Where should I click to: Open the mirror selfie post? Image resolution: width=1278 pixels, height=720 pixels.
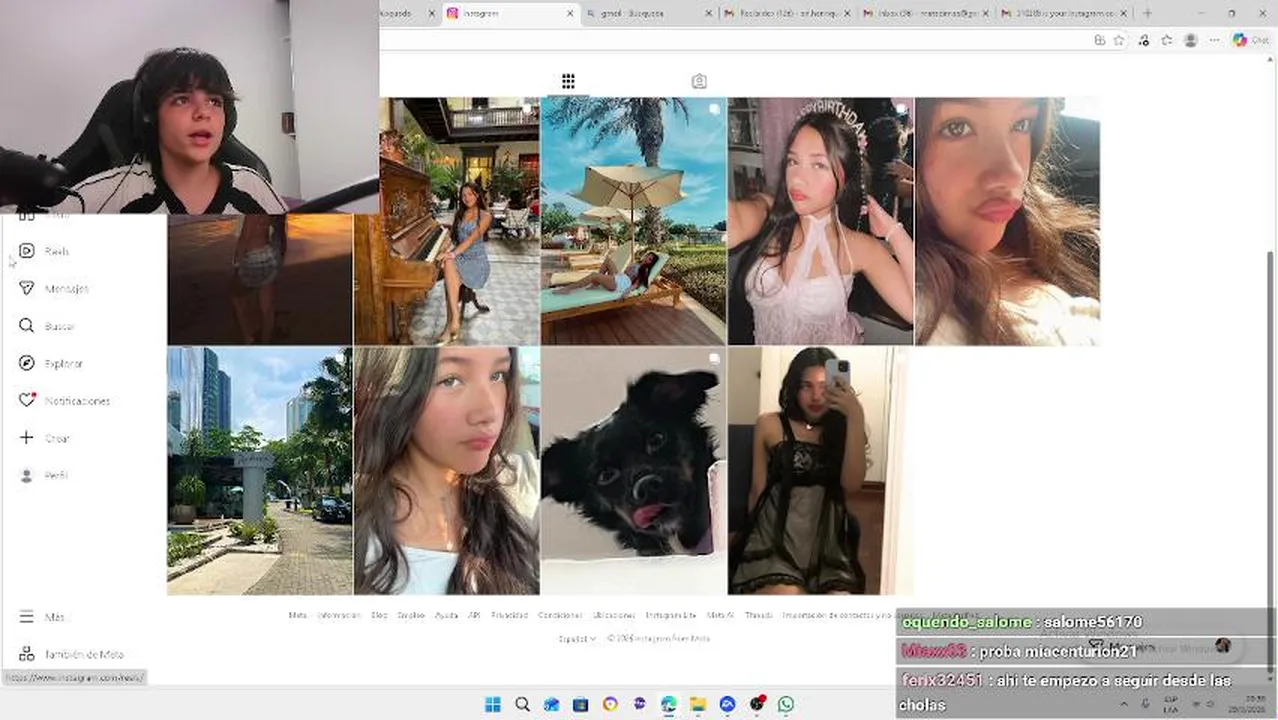pos(821,471)
